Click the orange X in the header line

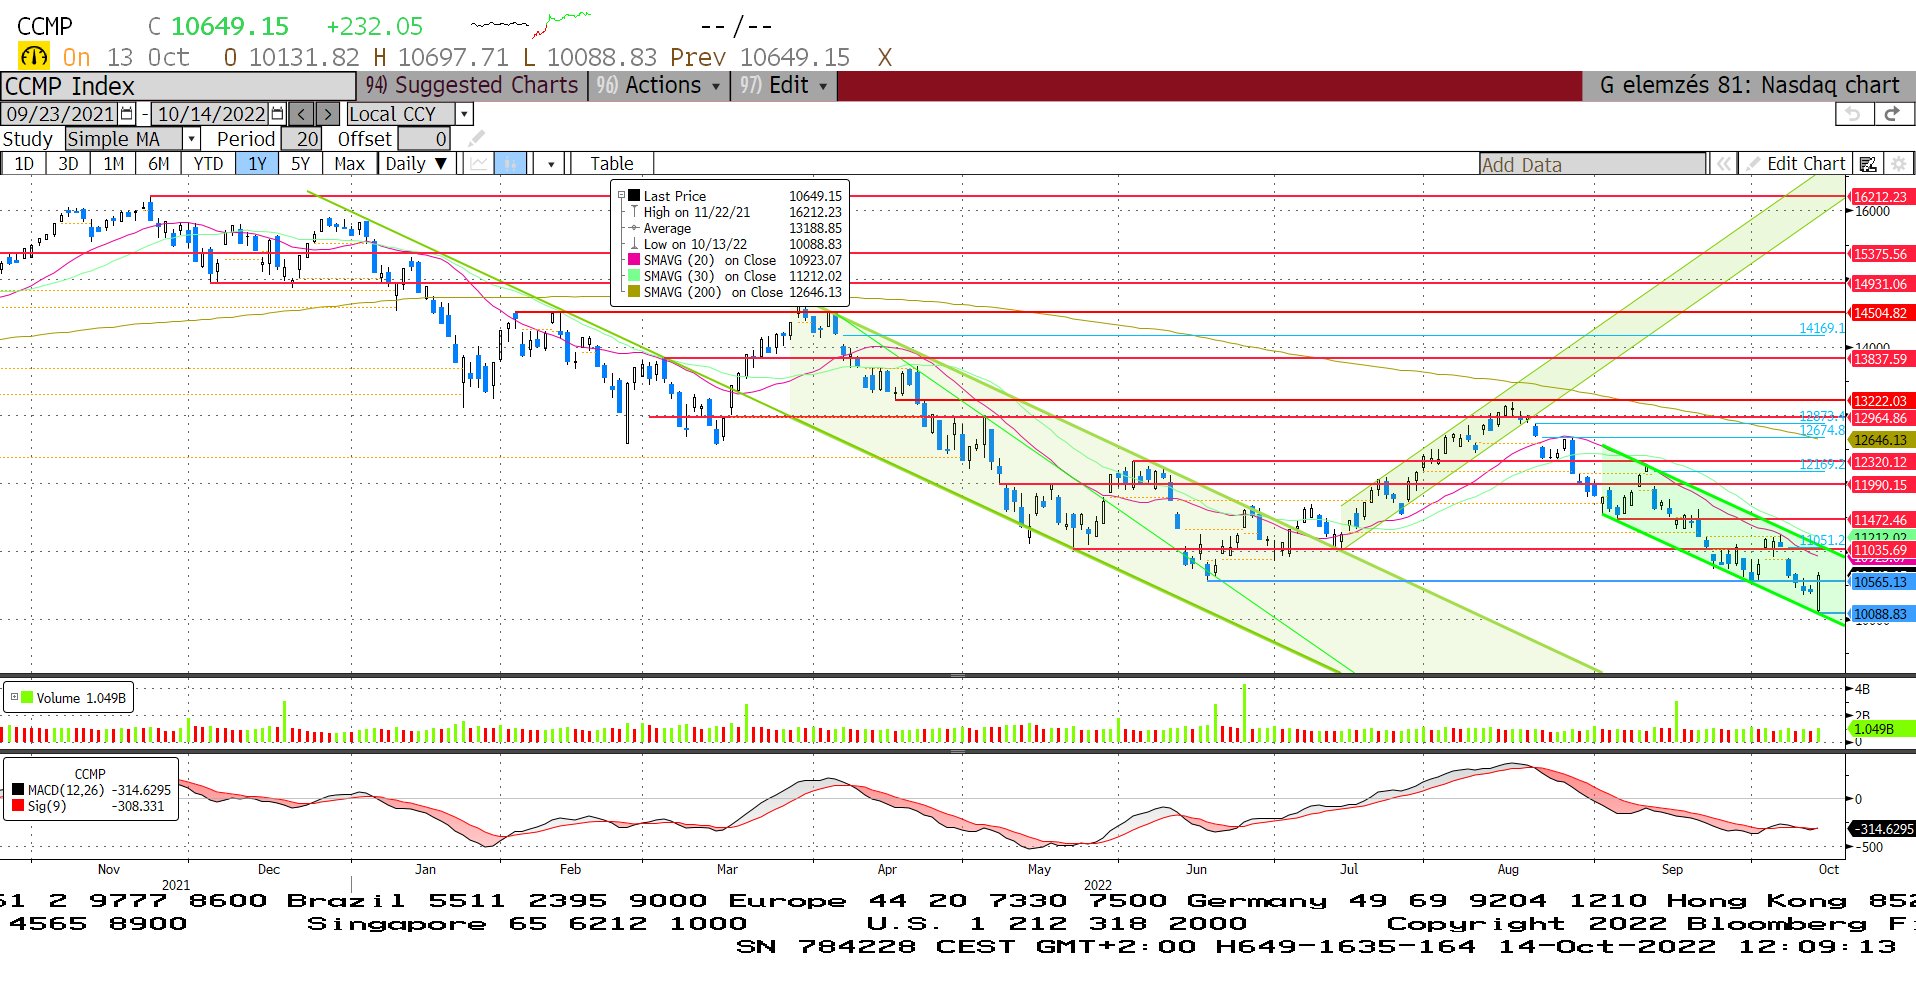point(884,58)
